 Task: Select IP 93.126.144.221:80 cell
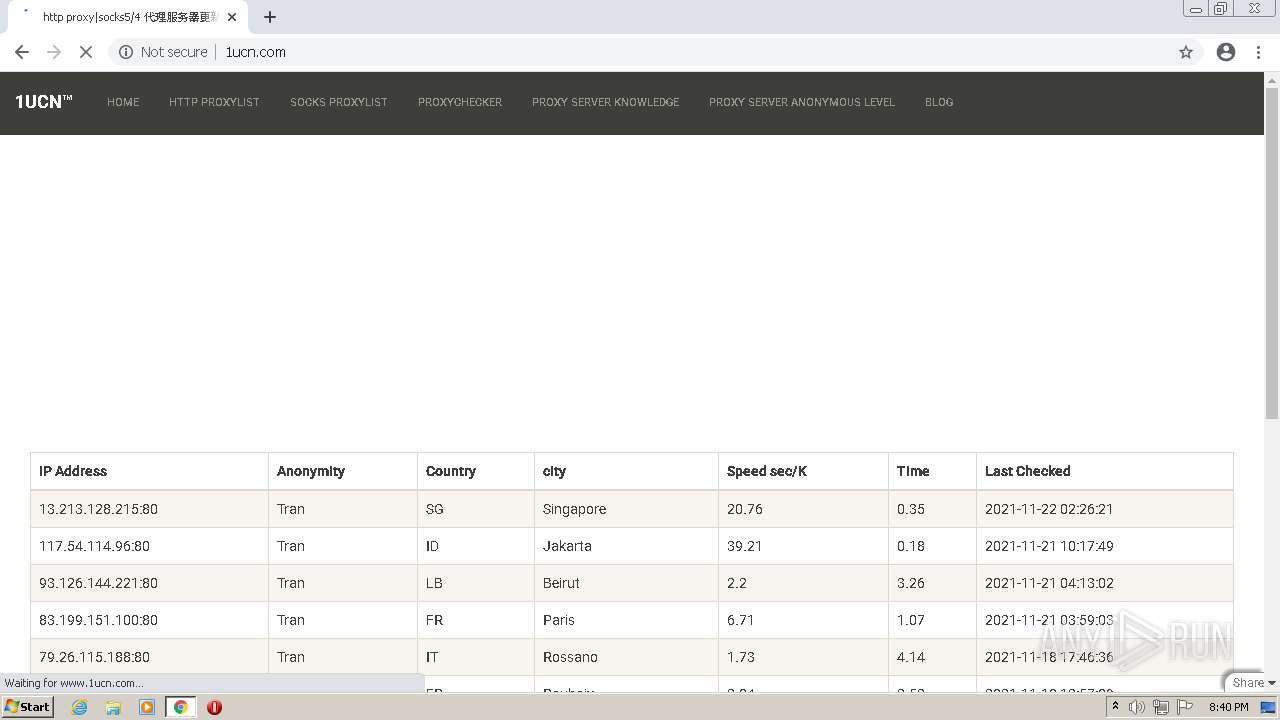(x=150, y=583)
